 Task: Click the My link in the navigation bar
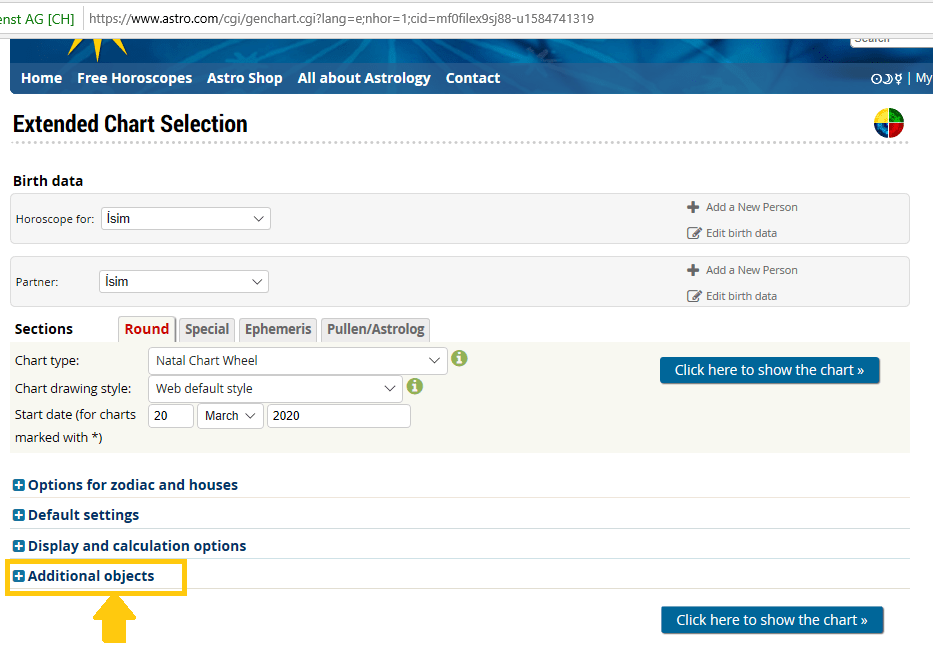(x=923, y=78)
